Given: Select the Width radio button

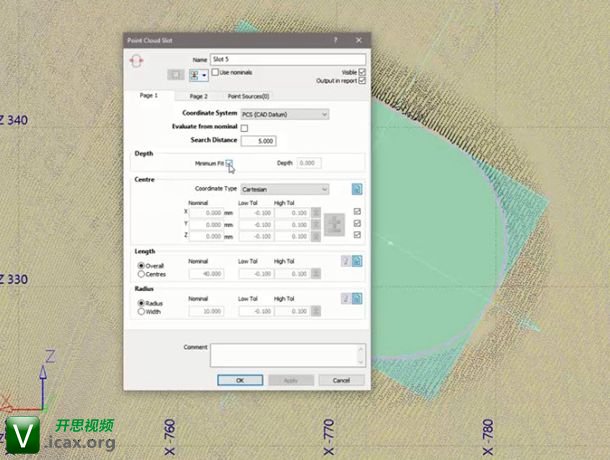Looking at the screenshot, I should (141, 311).
